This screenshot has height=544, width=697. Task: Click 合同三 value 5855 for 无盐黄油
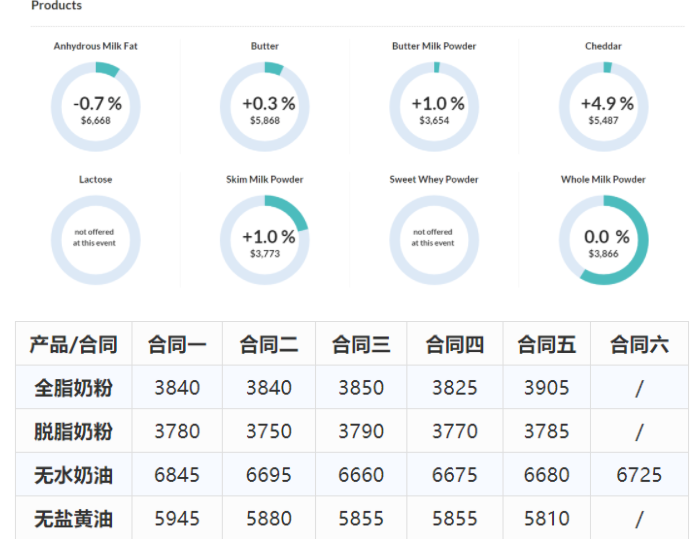(361, 518)
